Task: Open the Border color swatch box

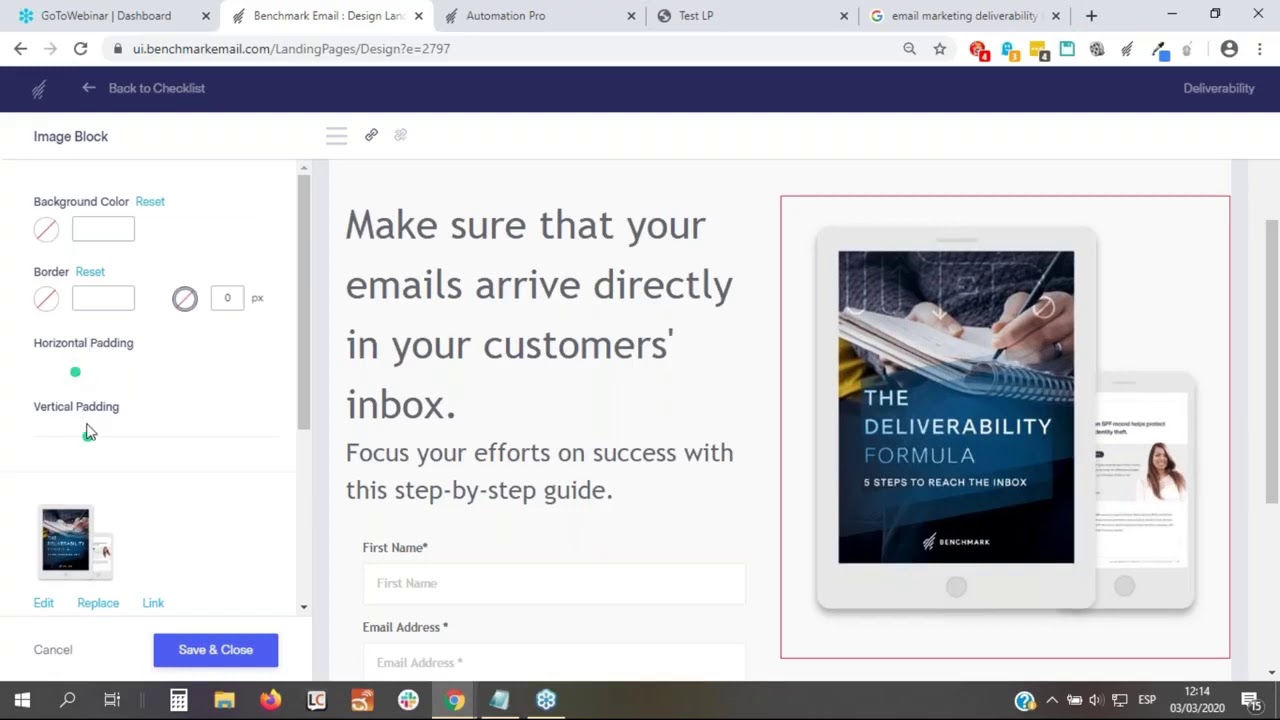Action: (x=103, y=298)
